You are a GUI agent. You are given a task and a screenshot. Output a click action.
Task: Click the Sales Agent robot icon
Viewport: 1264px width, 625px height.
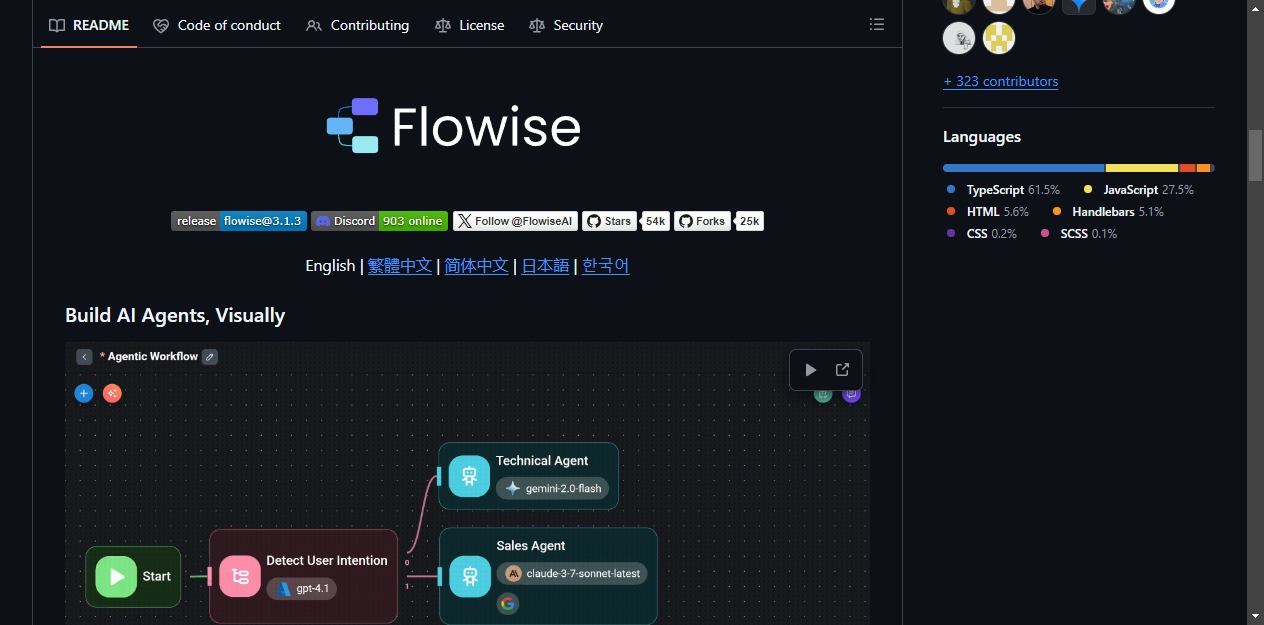coord(469,576)
